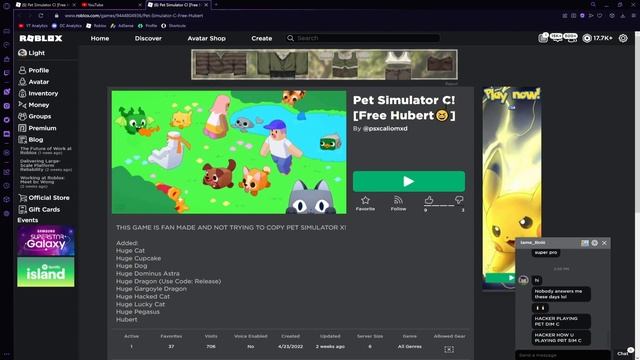Open the Avatar Shop
The width and height of the screenshot is (640, 360).
point(207,38)
